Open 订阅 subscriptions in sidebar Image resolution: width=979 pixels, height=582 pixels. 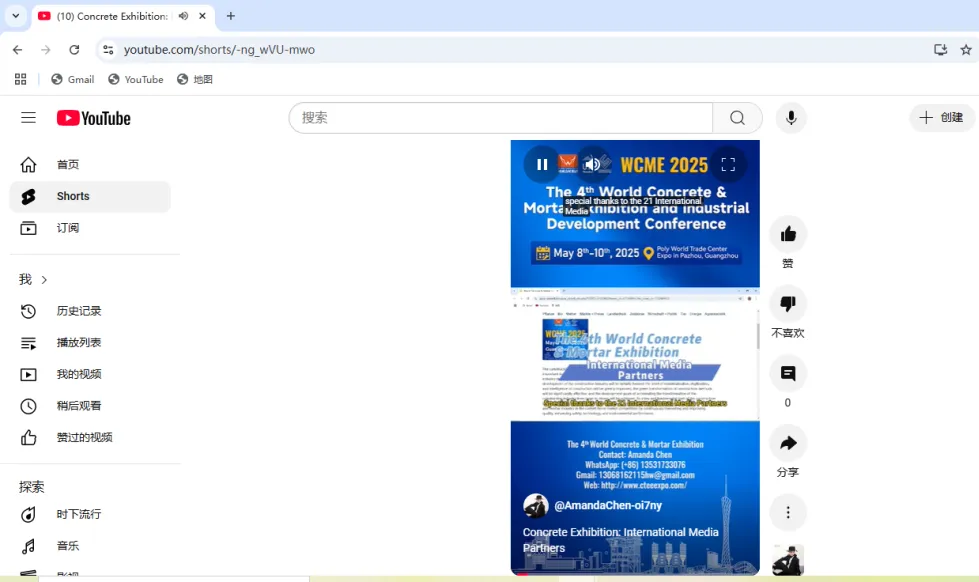90,228
